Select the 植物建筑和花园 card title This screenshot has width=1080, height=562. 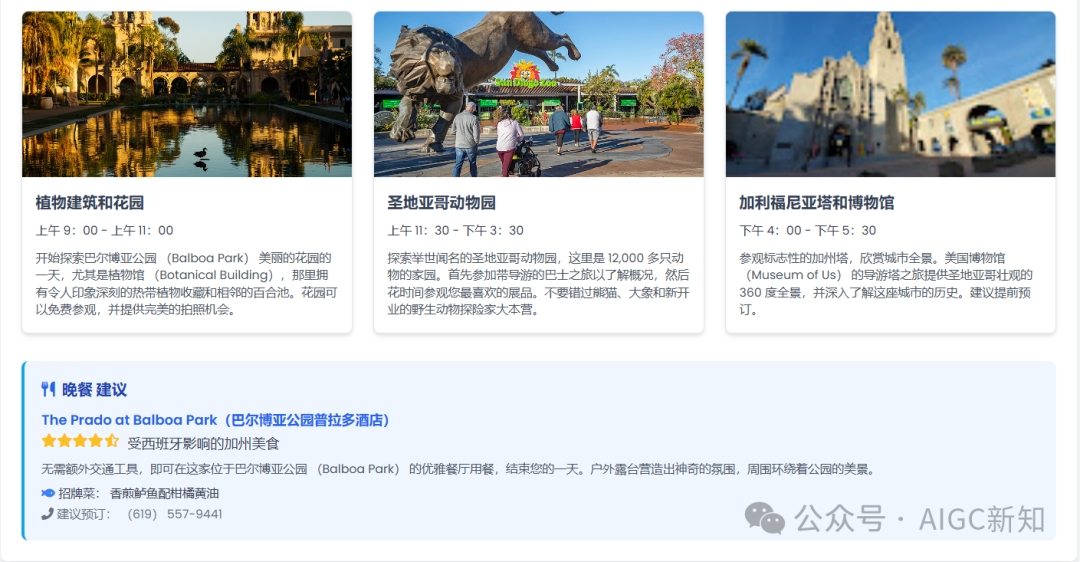(90, 202)
